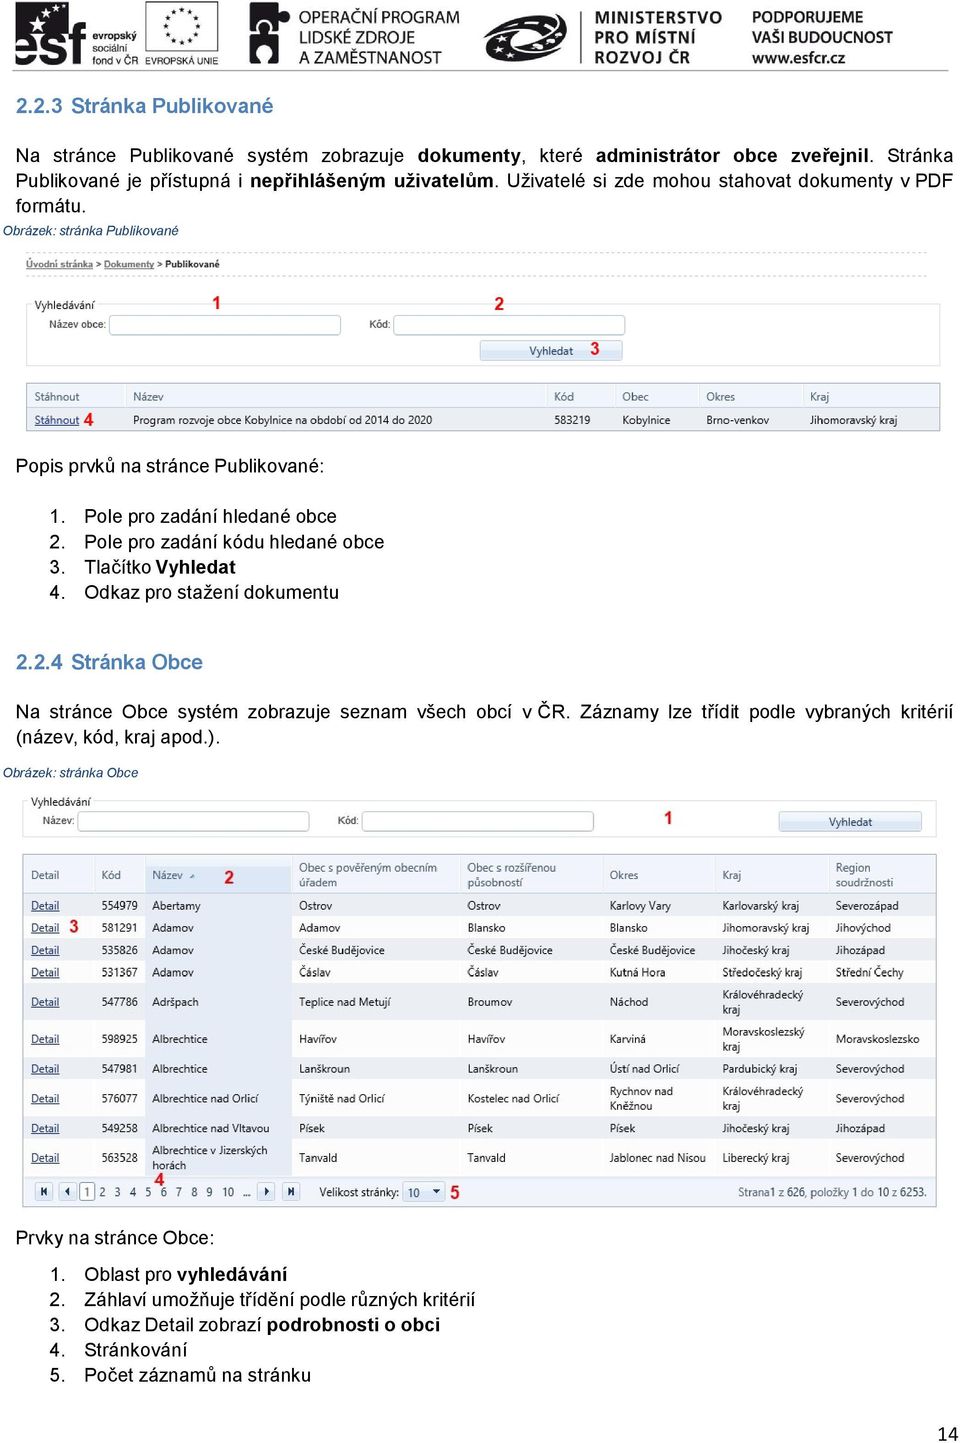Go to page 7 in pagination
960x1443 pixels.
coord(179,1192)
